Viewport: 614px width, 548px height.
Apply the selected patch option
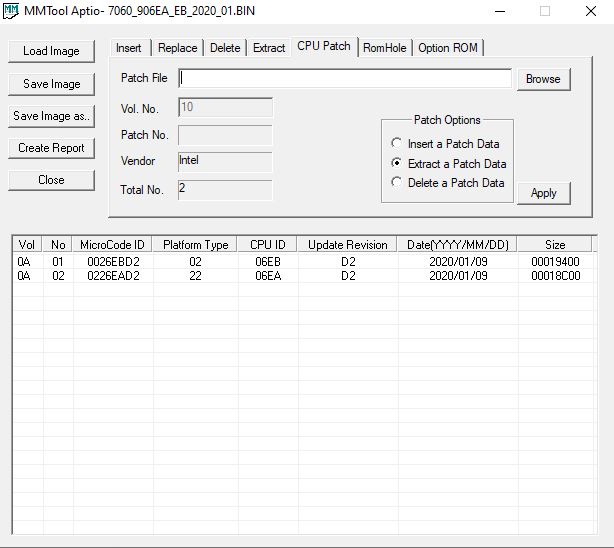coord(544,193)
